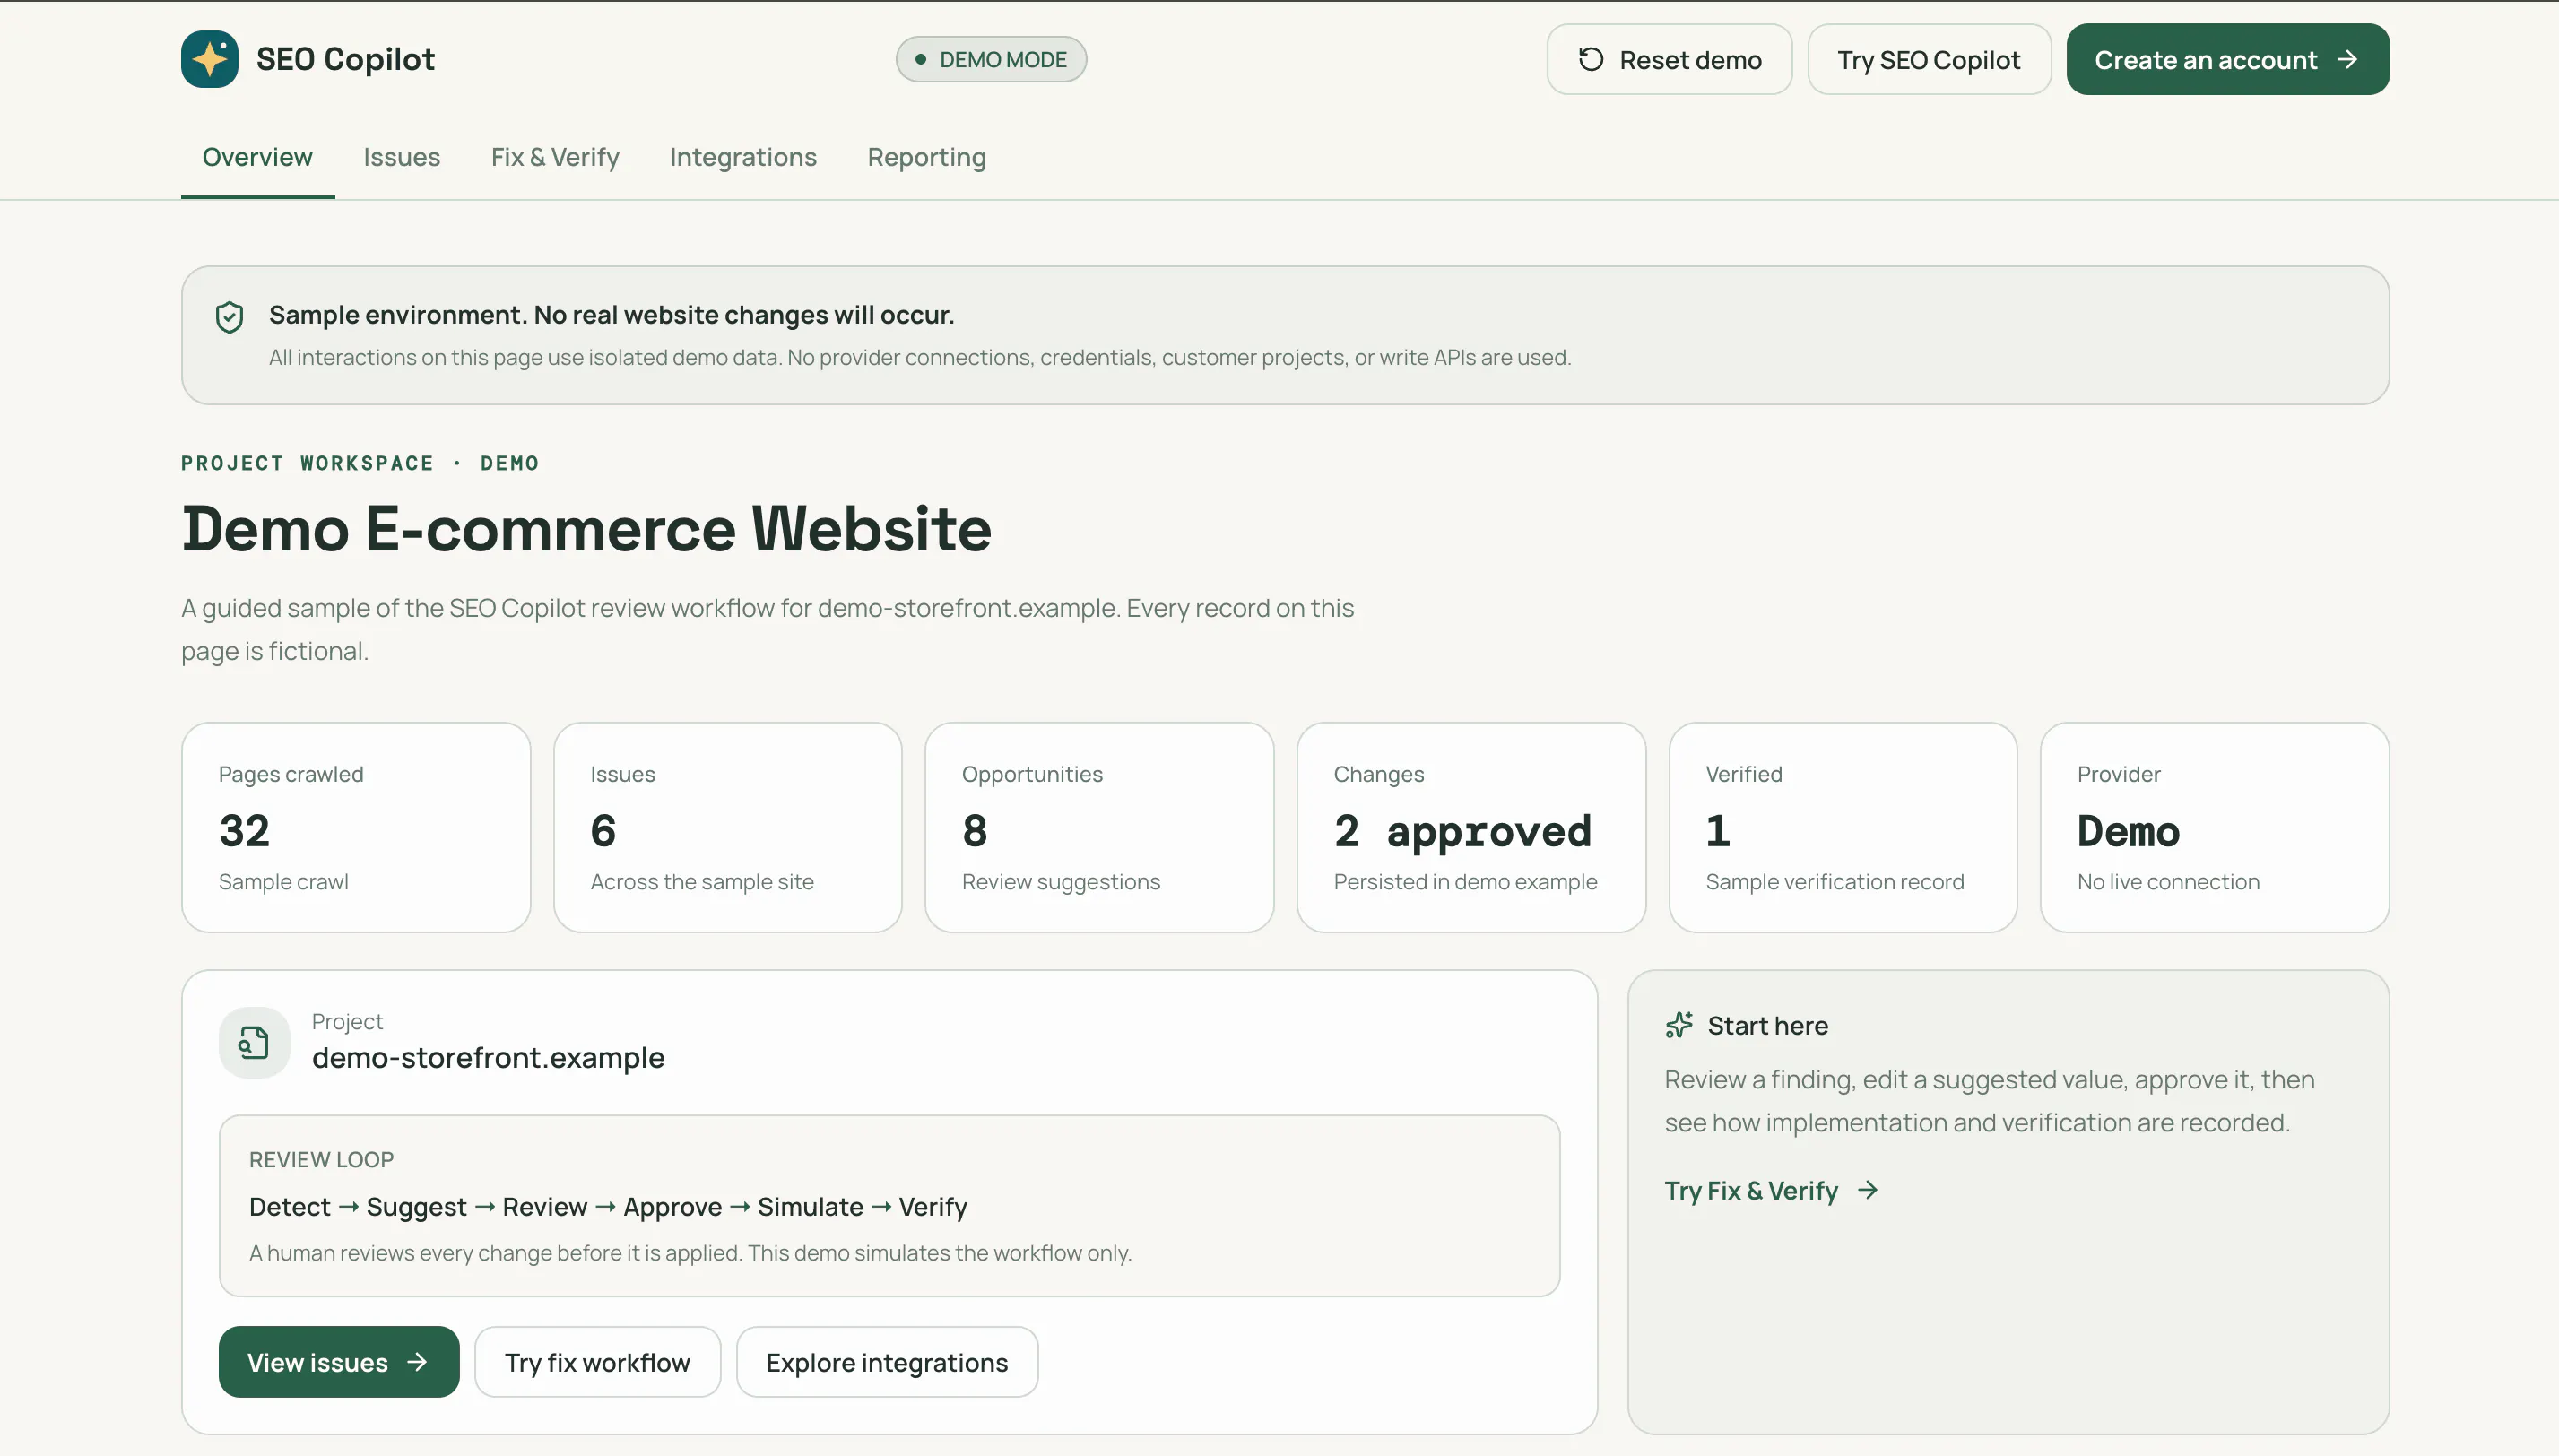
Task: Click the Verified count '1'
Action: pyautogui.click(x=1717, y=831)
